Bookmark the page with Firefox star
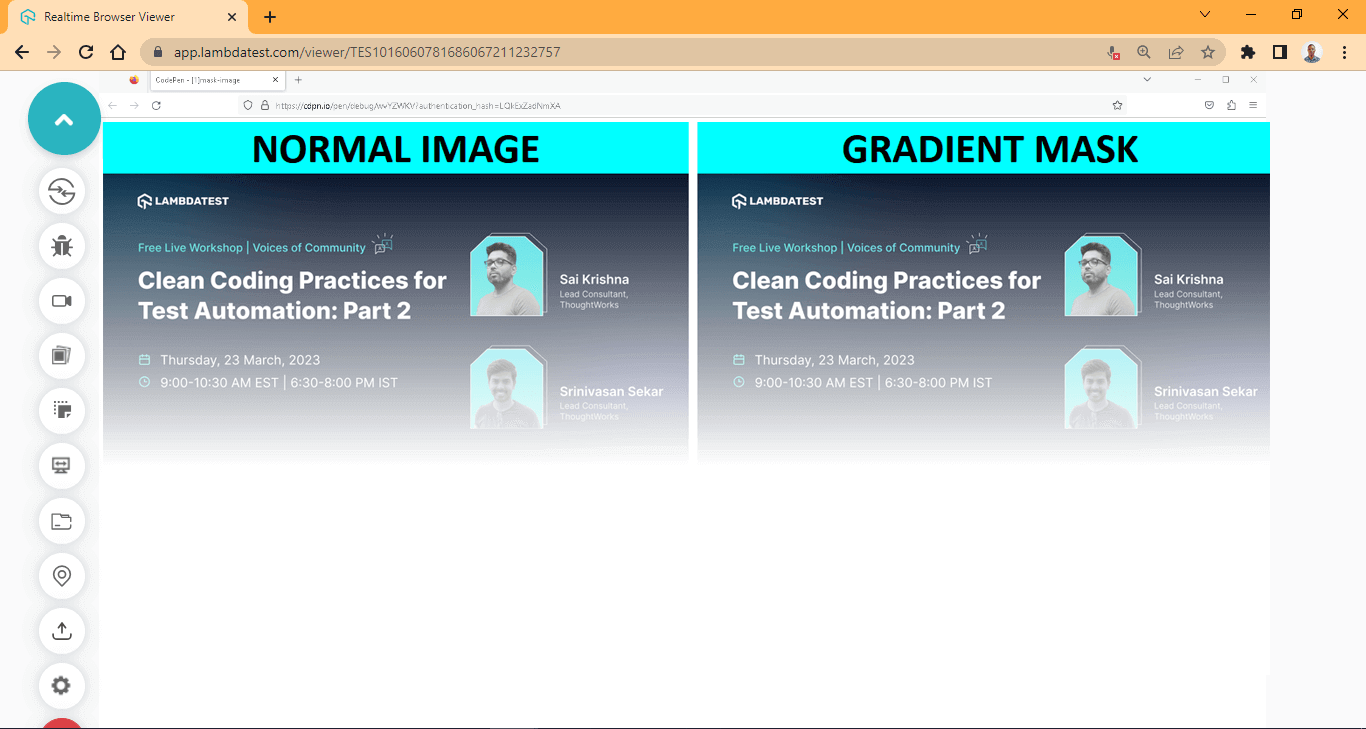The image size is (1366, 729). [x=1117, y=105]
